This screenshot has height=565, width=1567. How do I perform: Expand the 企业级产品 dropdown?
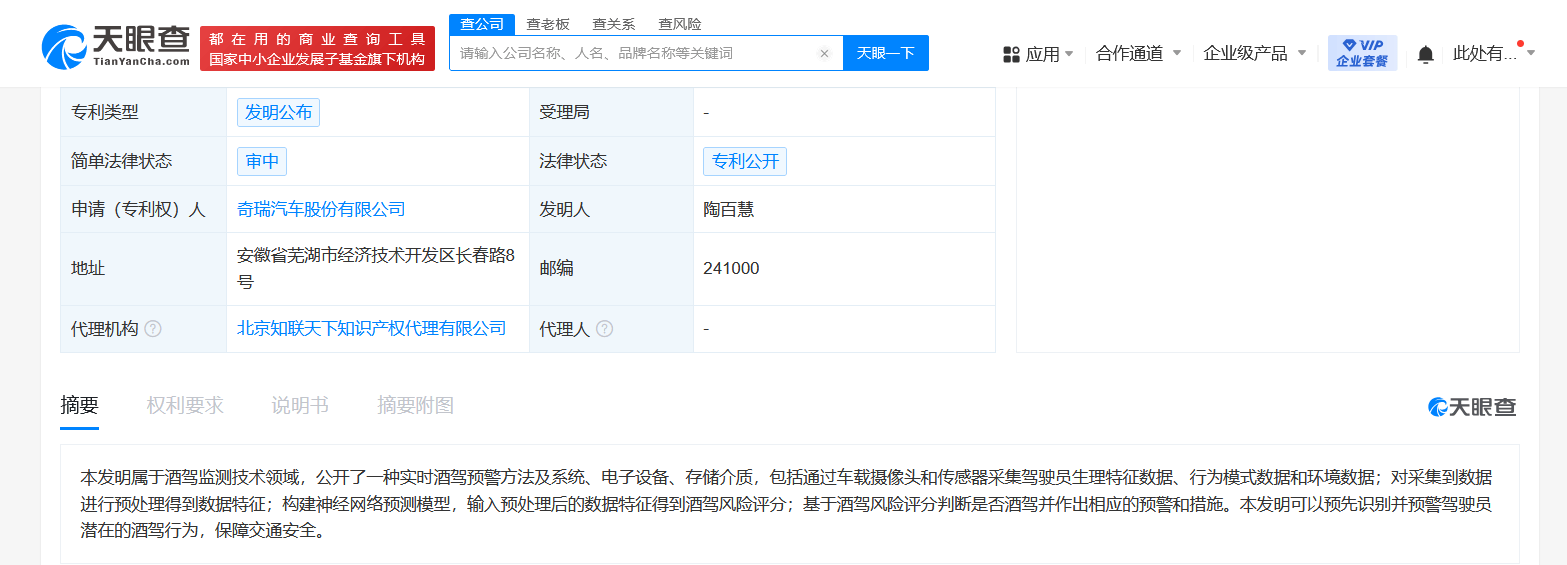(x=1301, y=53)
